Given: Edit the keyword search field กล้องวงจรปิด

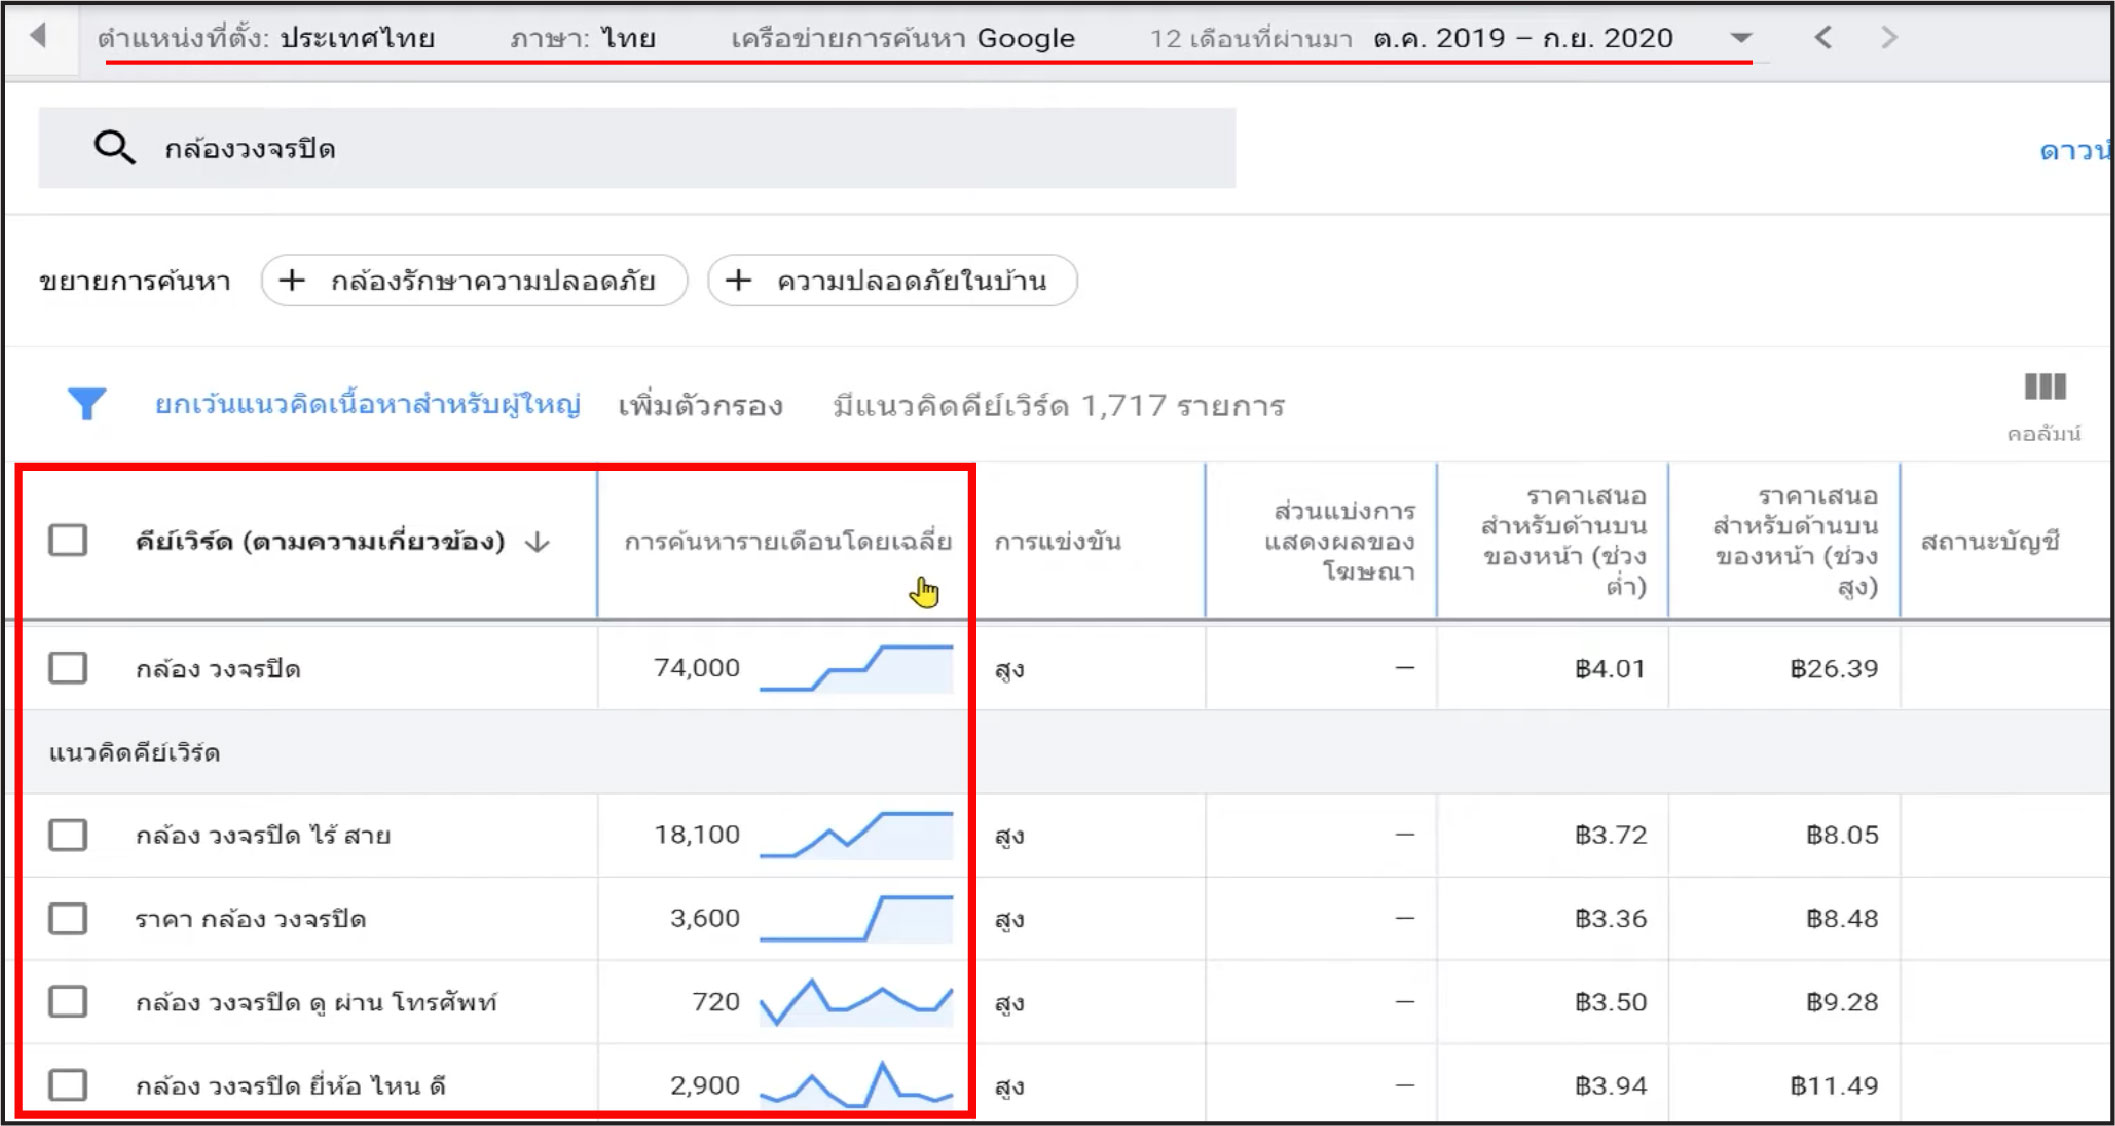Looking at the screenshot, I should pos(637,148).
